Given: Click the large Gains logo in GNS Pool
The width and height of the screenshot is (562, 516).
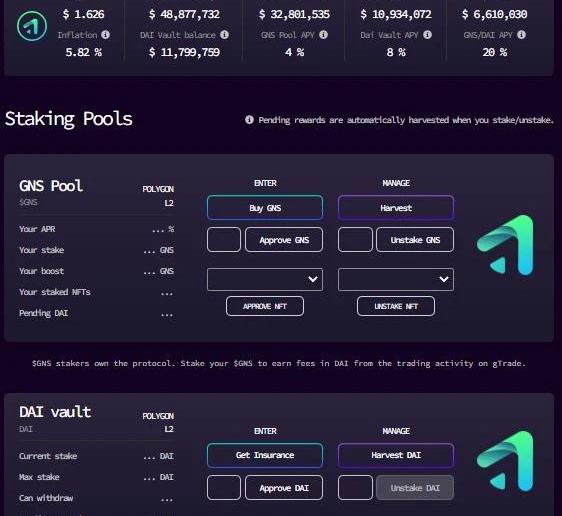Looking at the screenshot, I should (505, 245).
